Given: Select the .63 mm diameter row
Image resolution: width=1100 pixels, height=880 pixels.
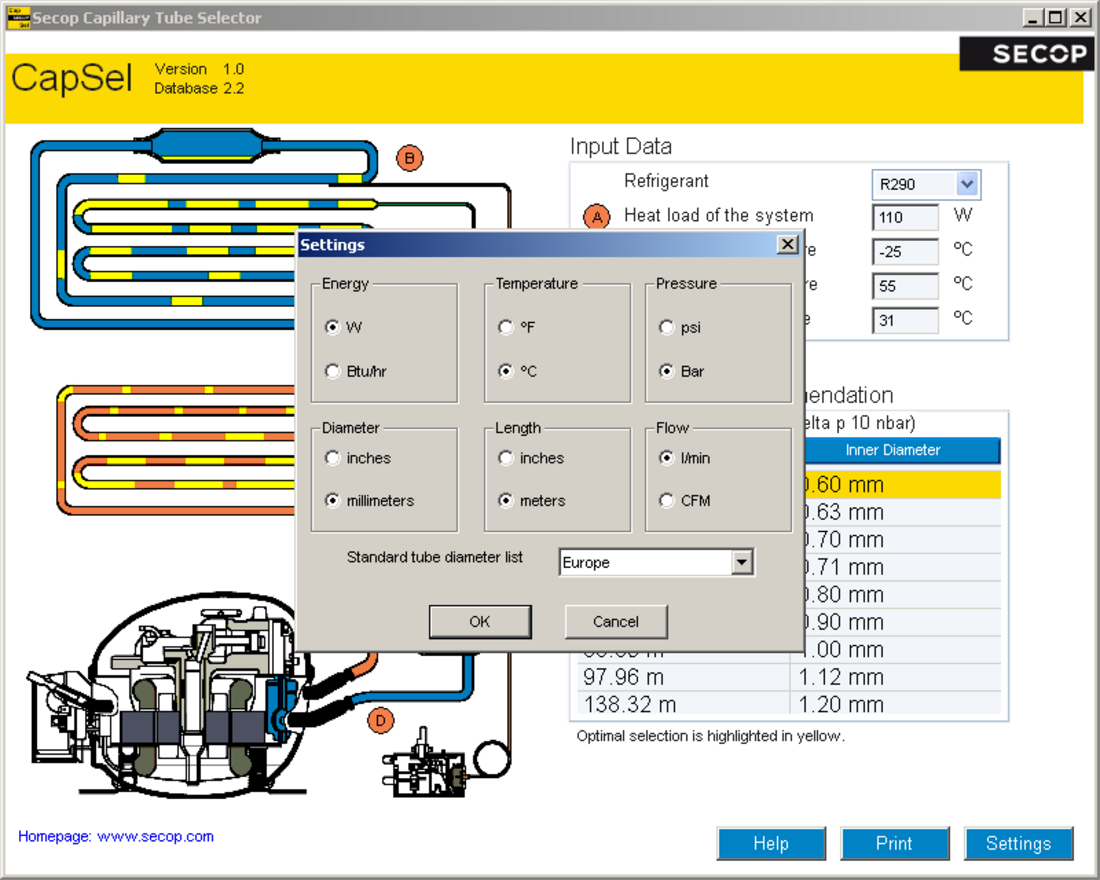Looking at the screenshot, I should coord(901,512).
